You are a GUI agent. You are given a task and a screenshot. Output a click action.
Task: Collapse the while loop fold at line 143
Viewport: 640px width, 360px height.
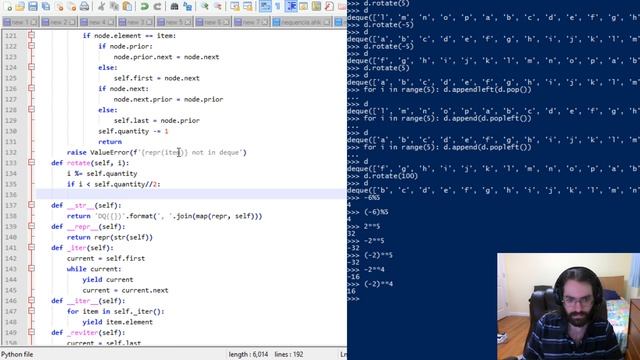(31, 269)
